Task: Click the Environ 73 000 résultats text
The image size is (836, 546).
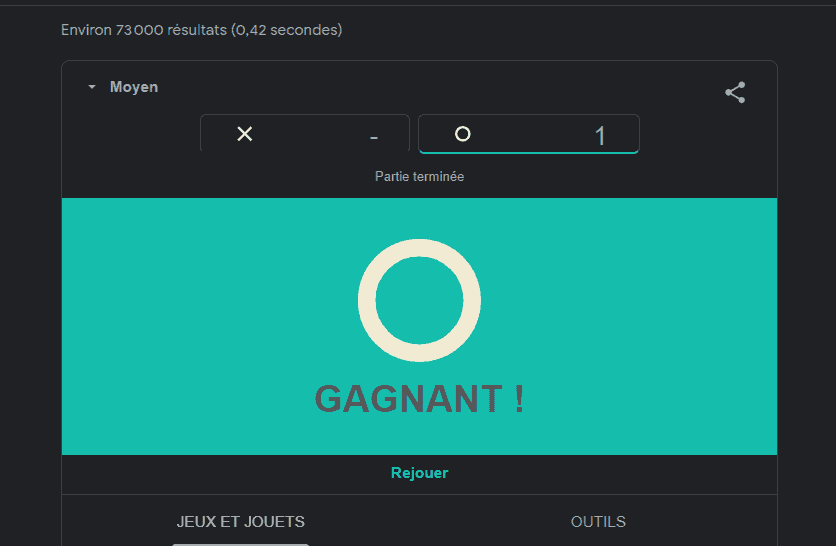Action: (x=144, y=30)
